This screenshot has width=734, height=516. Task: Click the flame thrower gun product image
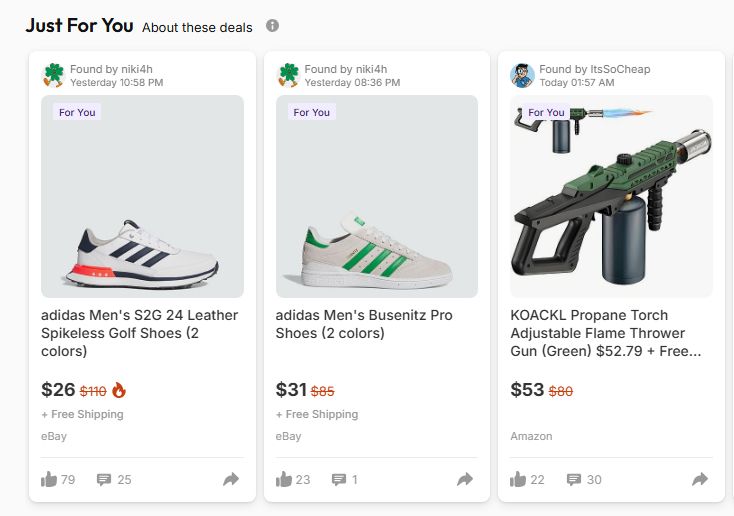[x=611, y=196]
